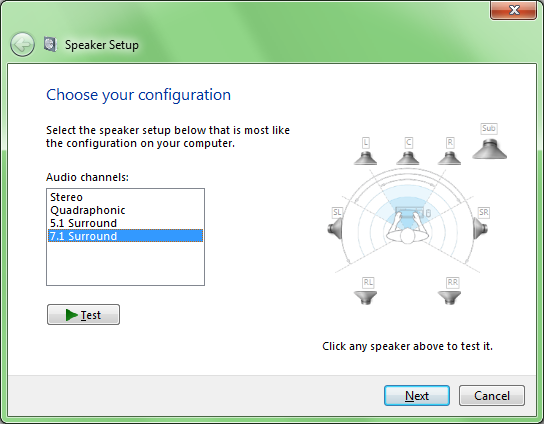Click the listener figure in diagram
This screenshot has height=424, width=544.
(408, 229)
